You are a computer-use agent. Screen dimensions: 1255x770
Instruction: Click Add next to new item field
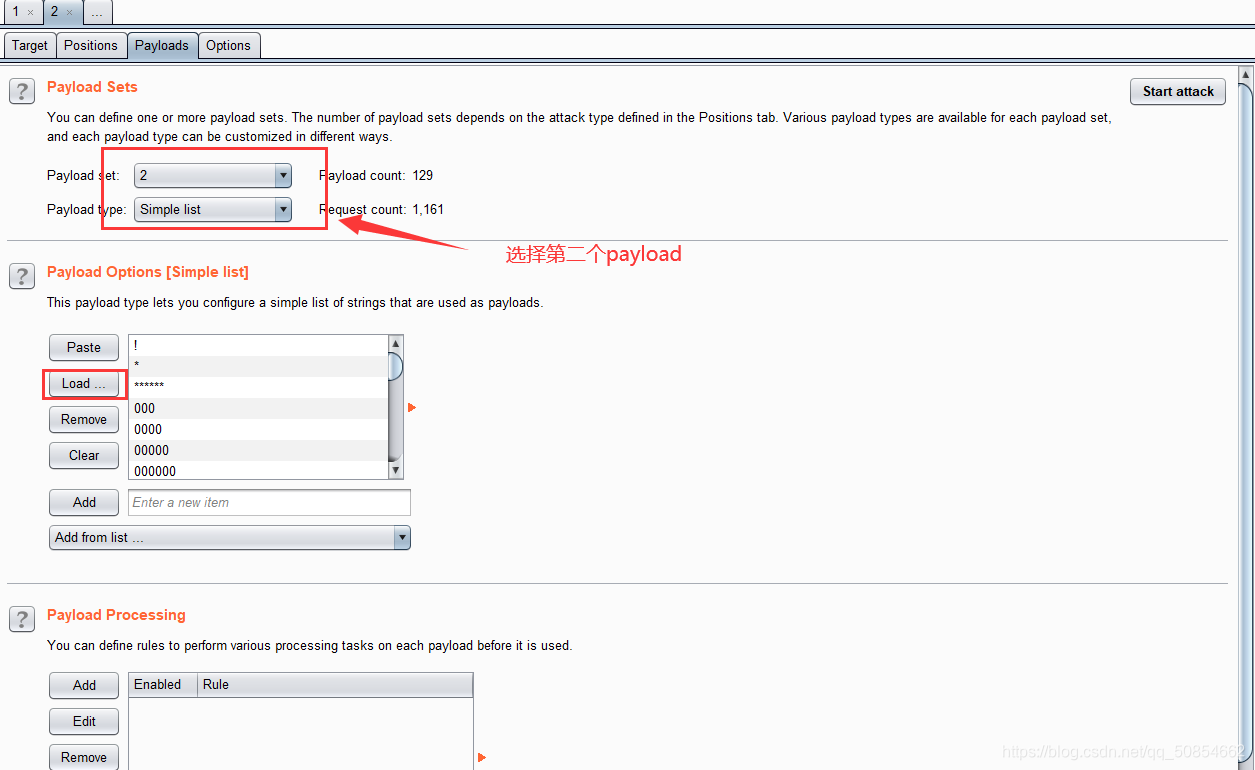84,502
